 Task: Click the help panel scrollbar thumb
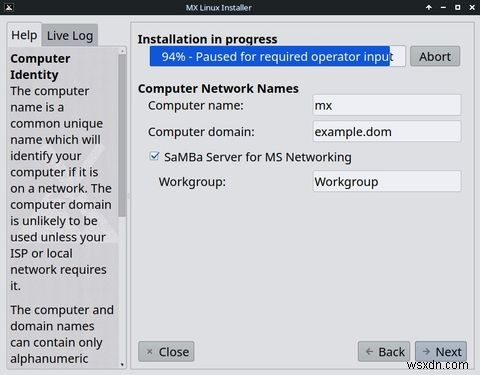tap(122, 135)
